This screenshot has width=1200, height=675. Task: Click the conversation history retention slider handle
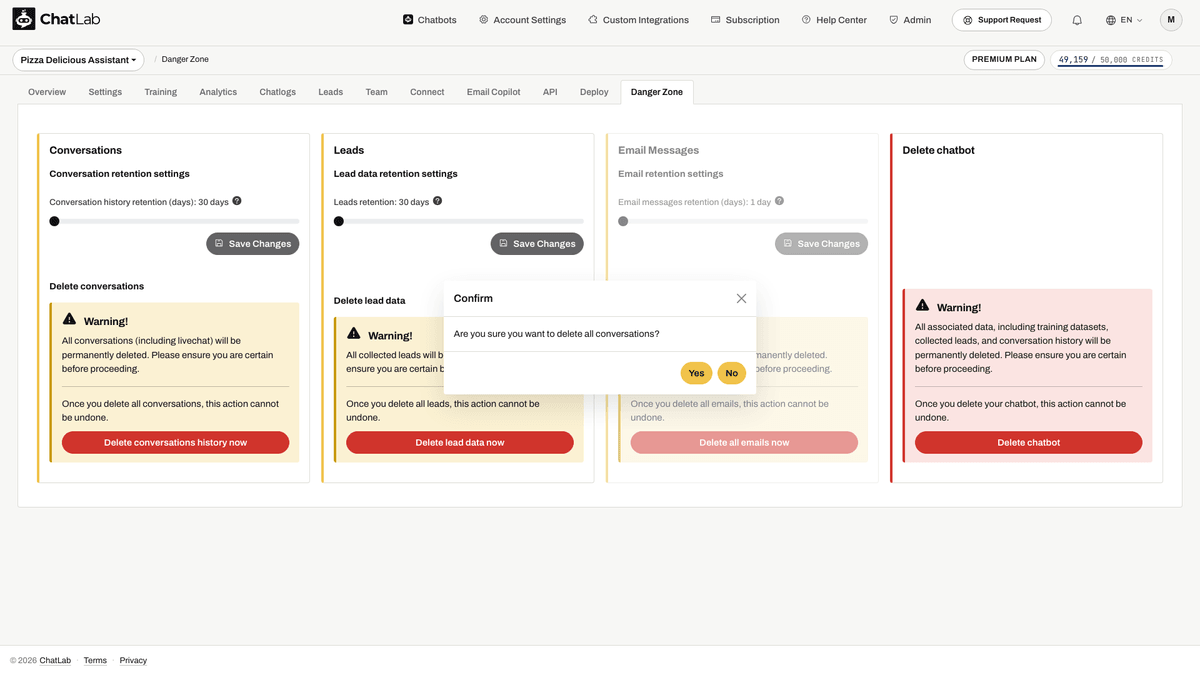tap(55, 221)
